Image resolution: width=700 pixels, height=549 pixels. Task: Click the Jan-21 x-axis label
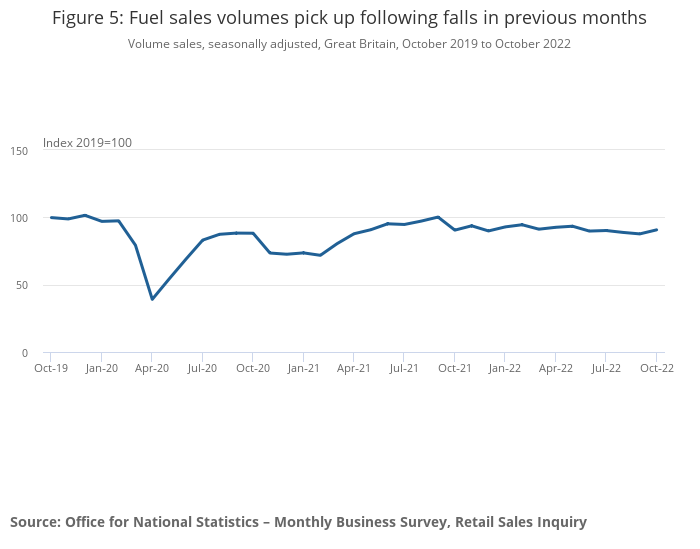click(x=303, y=368)
